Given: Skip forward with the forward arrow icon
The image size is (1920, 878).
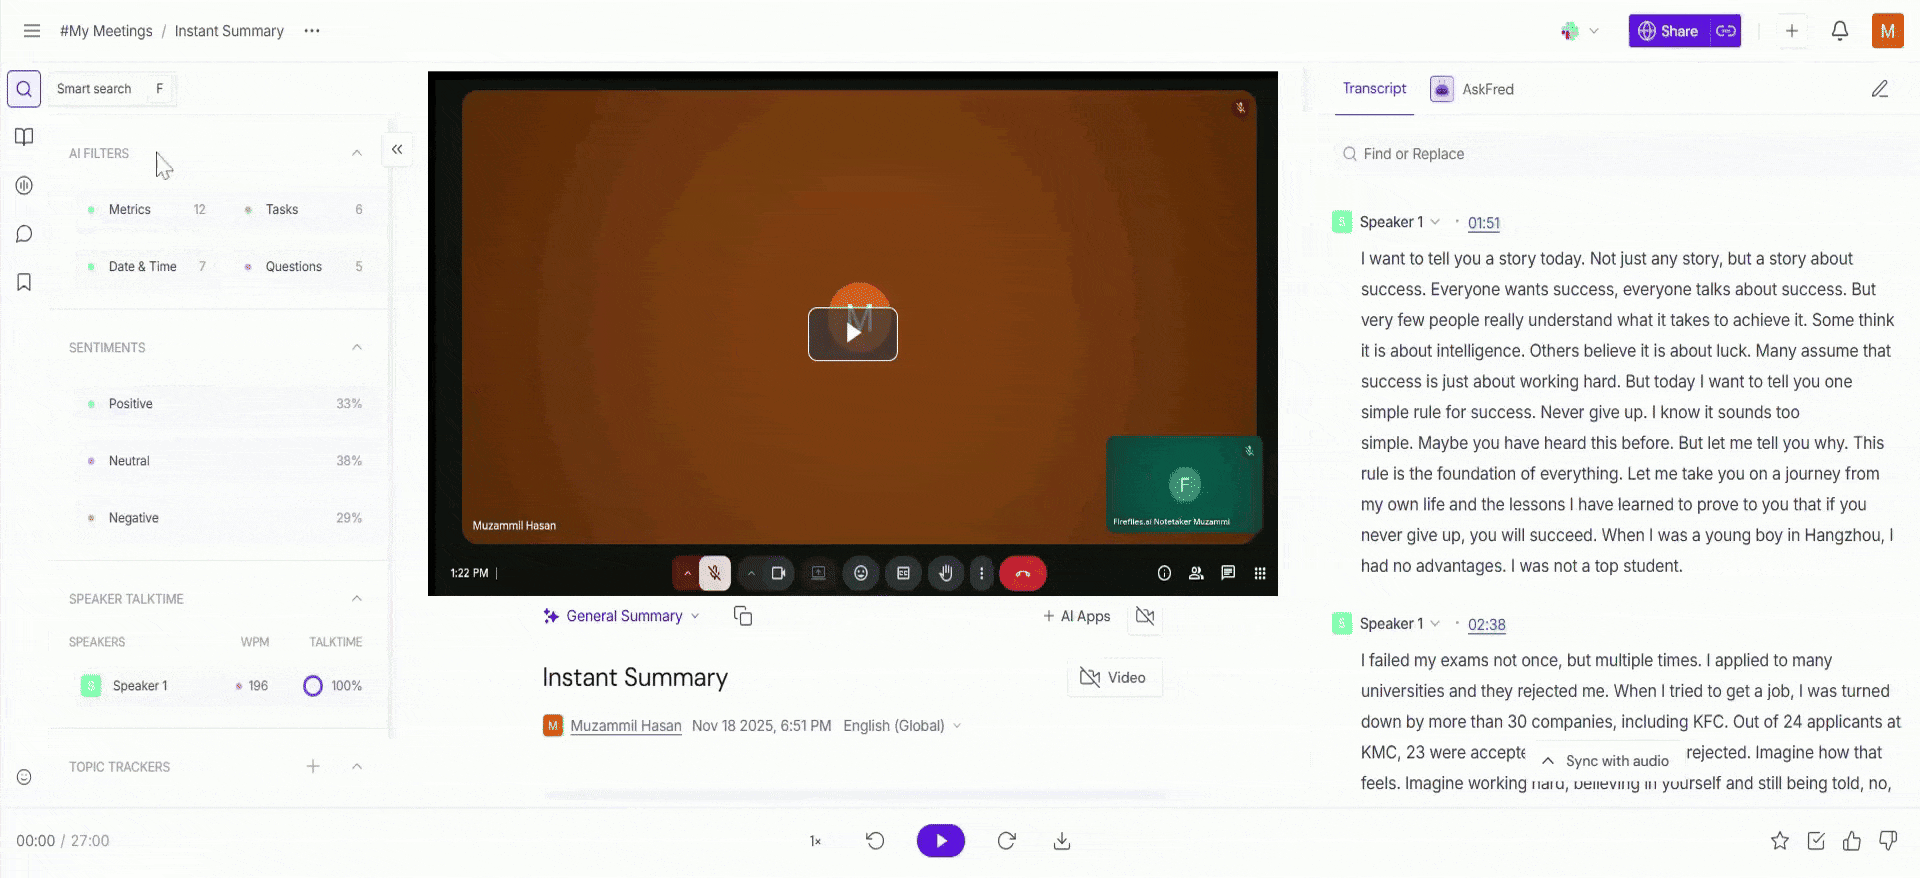Looking at the screenshot, I should (1007, 841).
